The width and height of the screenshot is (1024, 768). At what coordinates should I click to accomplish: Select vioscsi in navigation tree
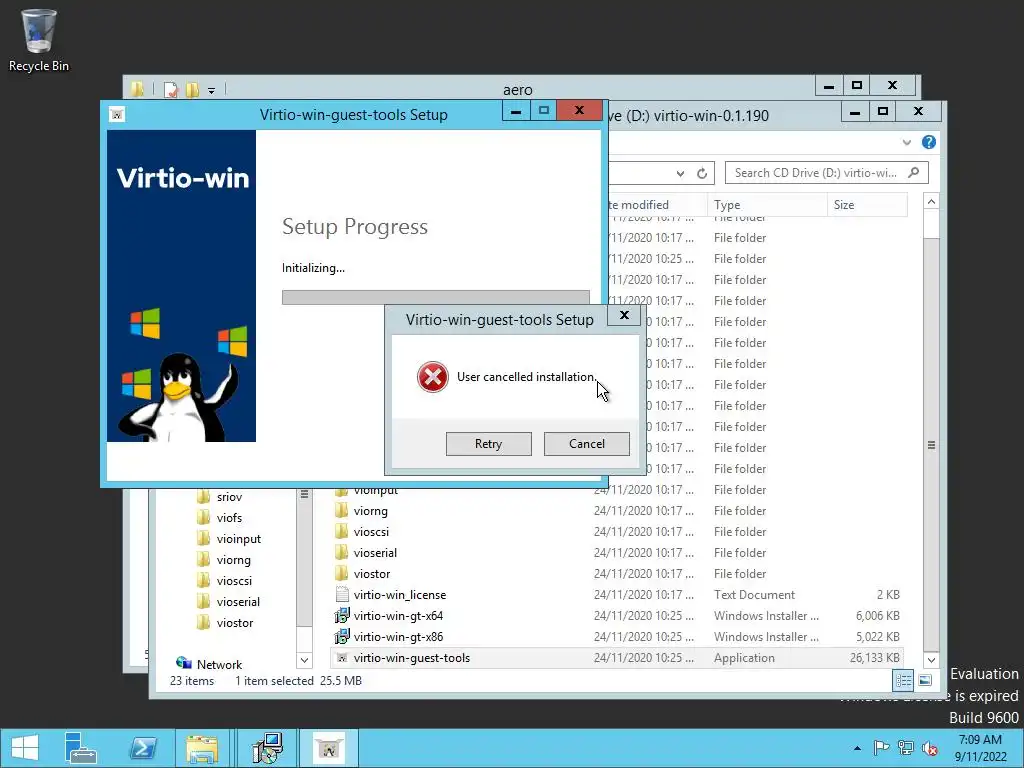[x=234, y=581]
